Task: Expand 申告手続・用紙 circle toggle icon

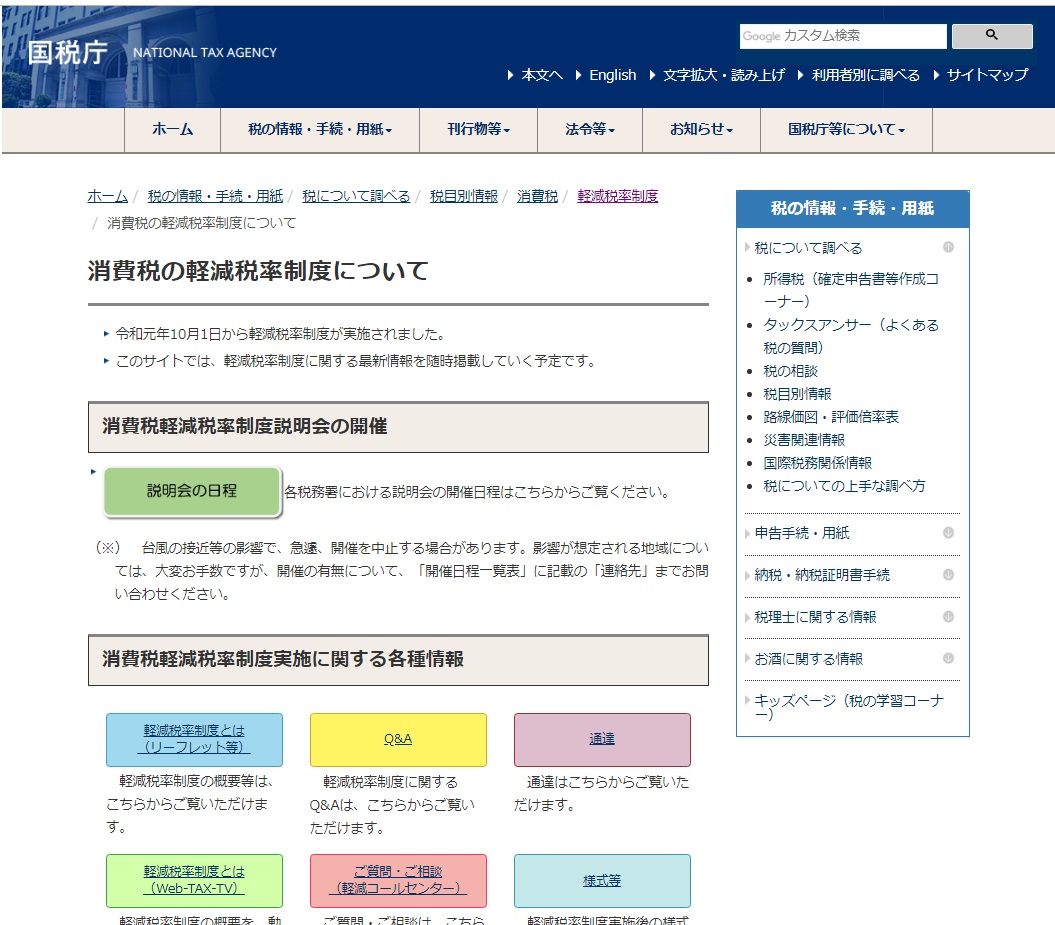Action: coord(948,533)
